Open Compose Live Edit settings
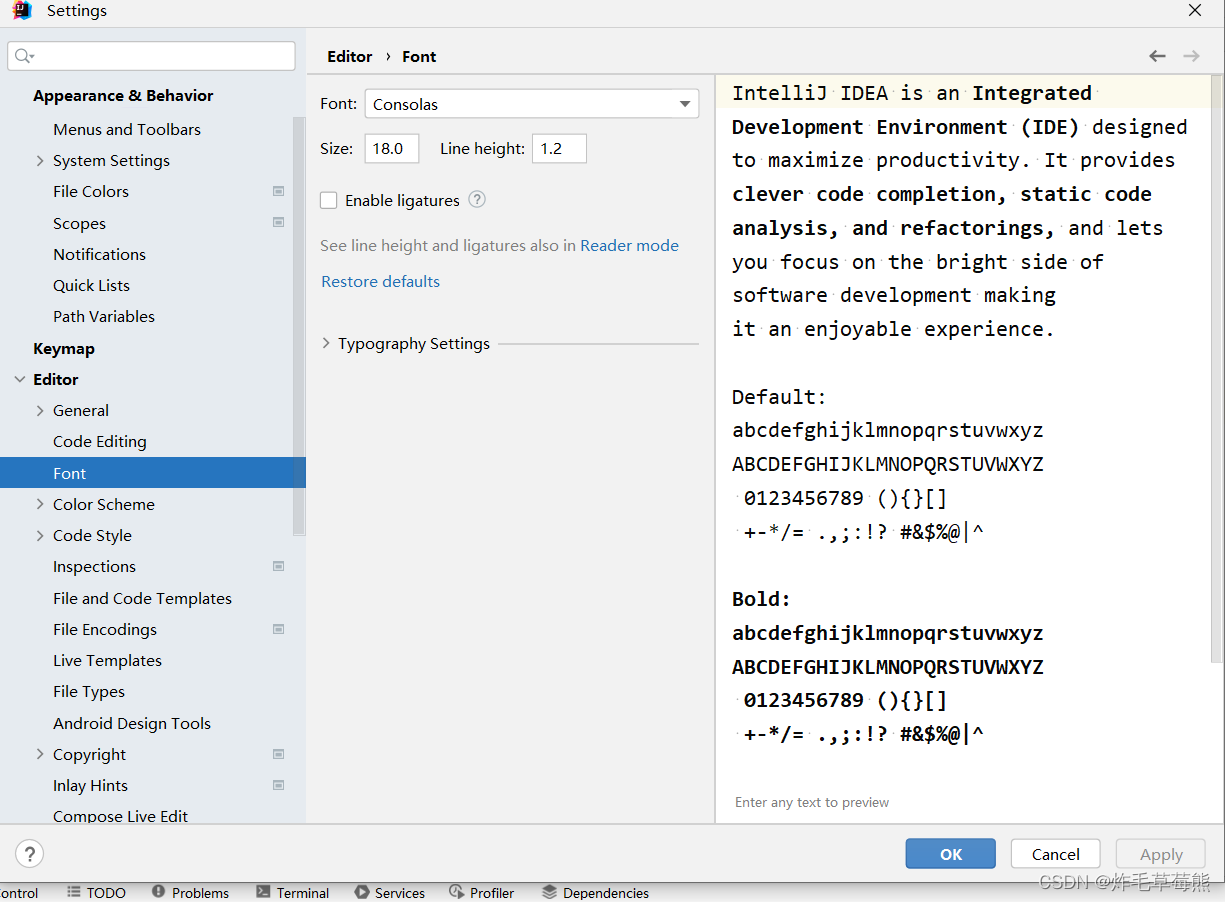 pyautogui.click(x=120, y=816)
